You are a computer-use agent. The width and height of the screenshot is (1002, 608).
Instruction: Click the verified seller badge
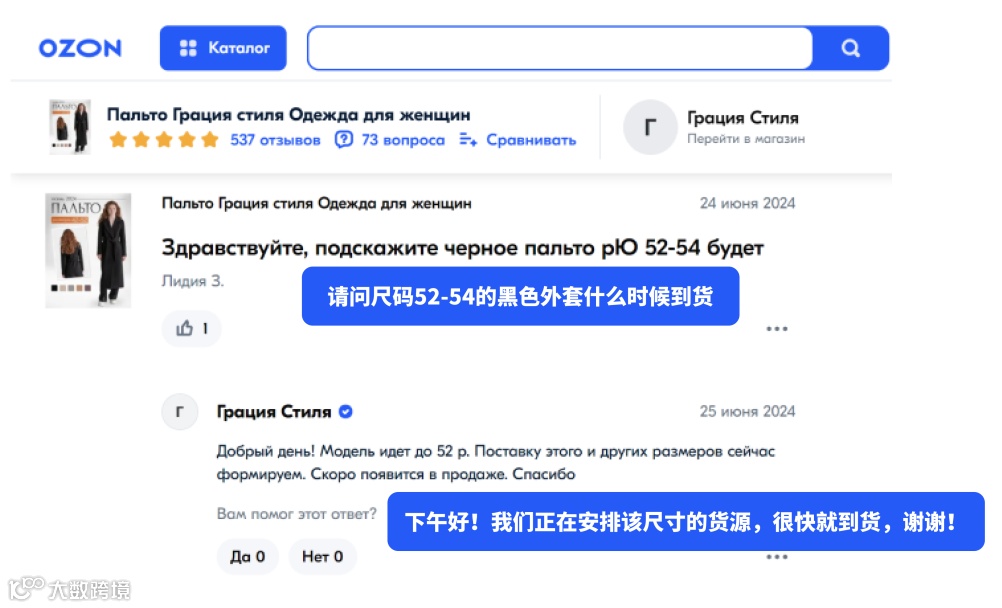[x=346, y=412]
